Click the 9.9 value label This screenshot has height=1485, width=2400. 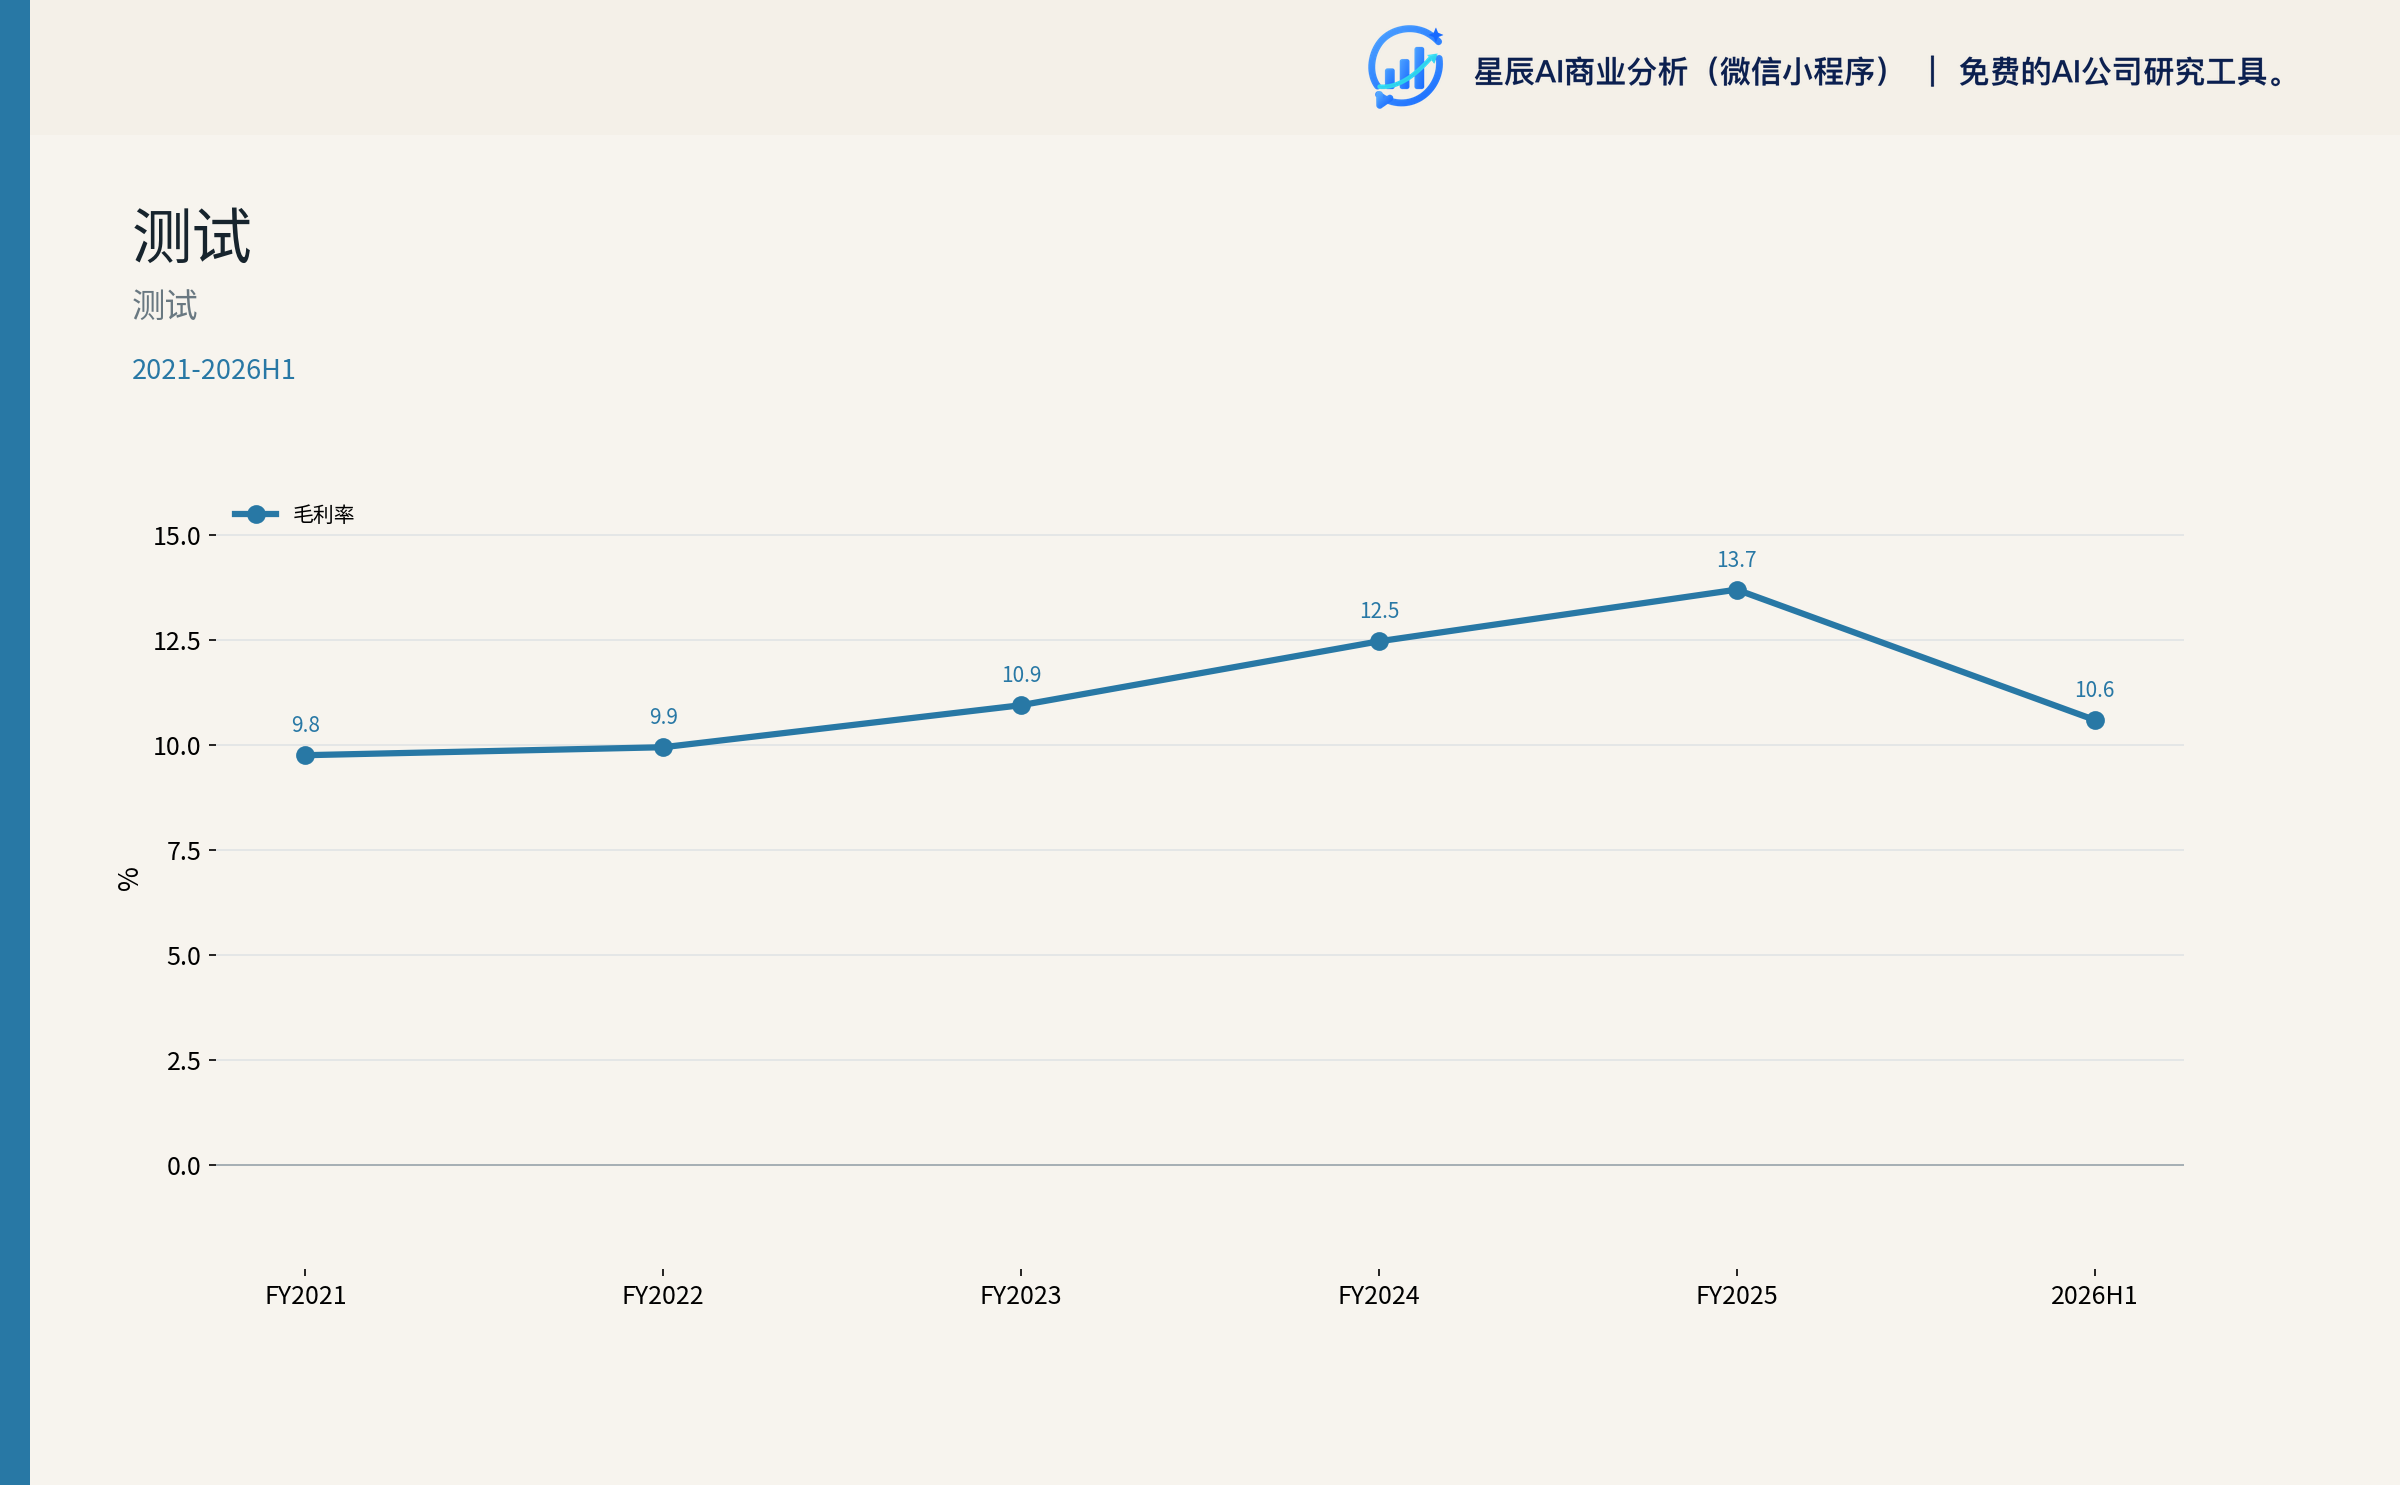tap(663, 716)
